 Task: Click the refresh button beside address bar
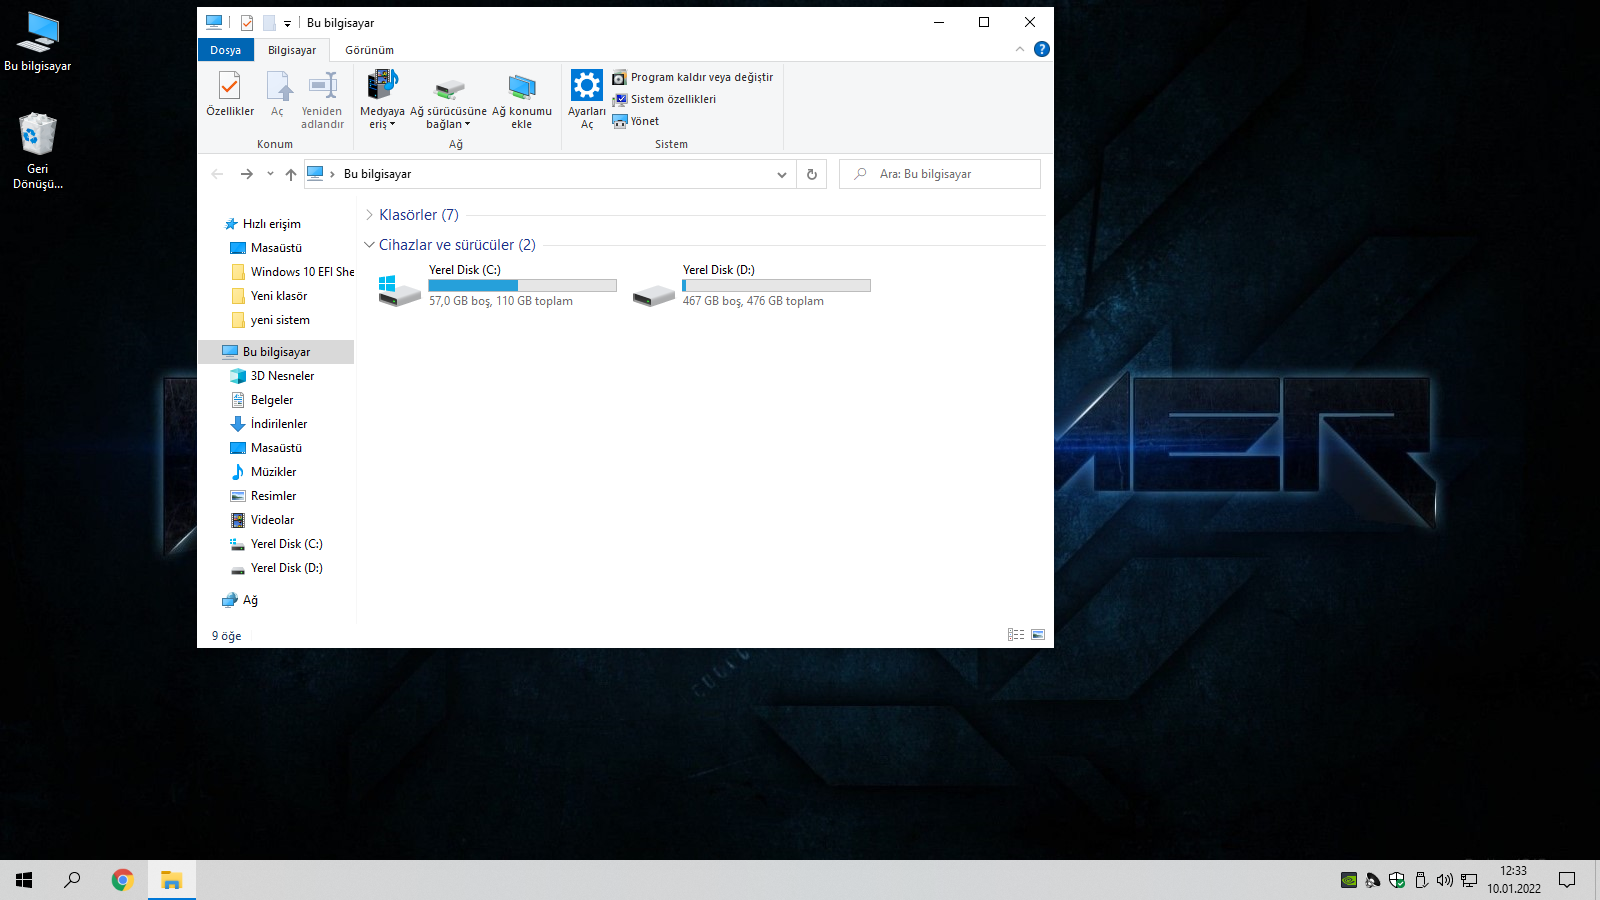point(812,174)
